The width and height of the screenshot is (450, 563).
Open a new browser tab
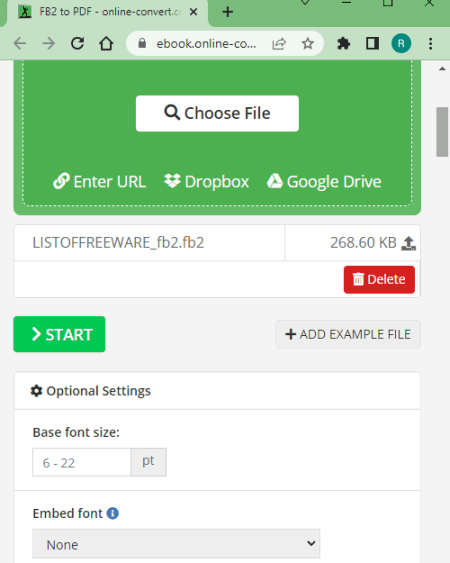(227, 12)
